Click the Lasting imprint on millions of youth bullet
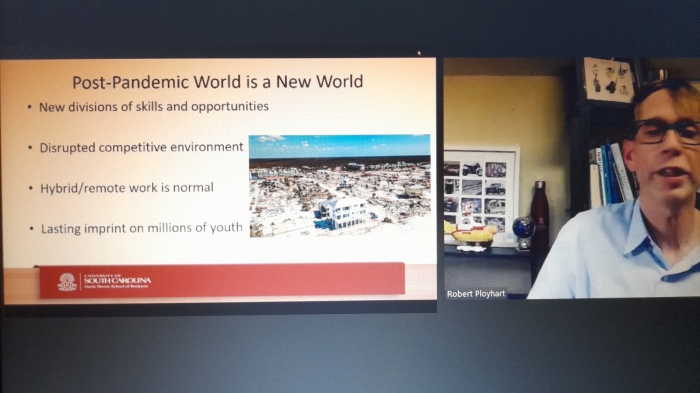Viewport: 700px width, 393px height. tap(142, 228)
